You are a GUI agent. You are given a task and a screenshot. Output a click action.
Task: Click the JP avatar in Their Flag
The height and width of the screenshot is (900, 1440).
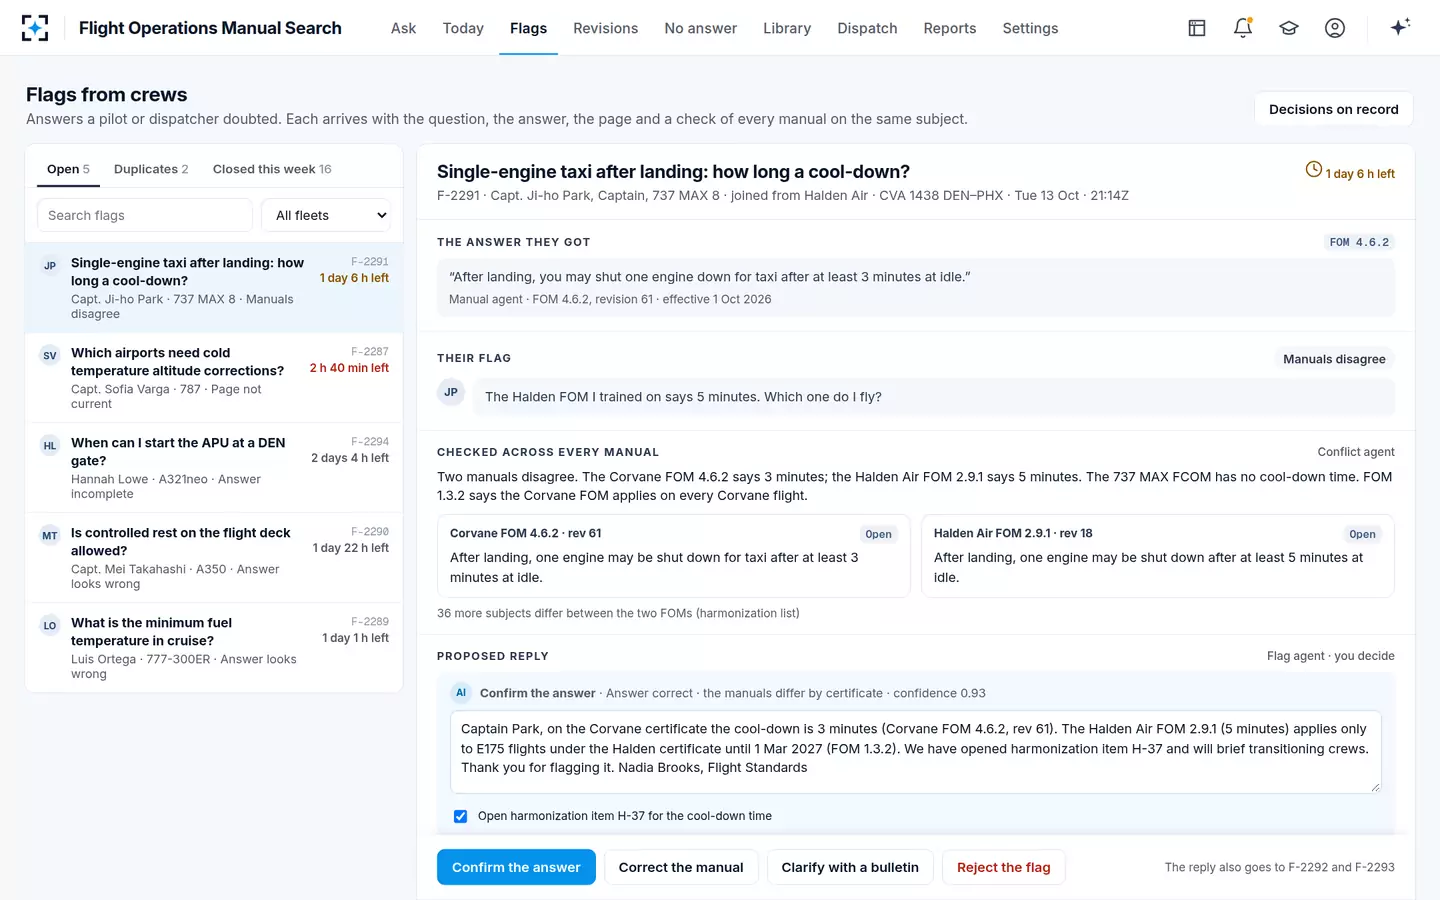(x=451, y=392)
